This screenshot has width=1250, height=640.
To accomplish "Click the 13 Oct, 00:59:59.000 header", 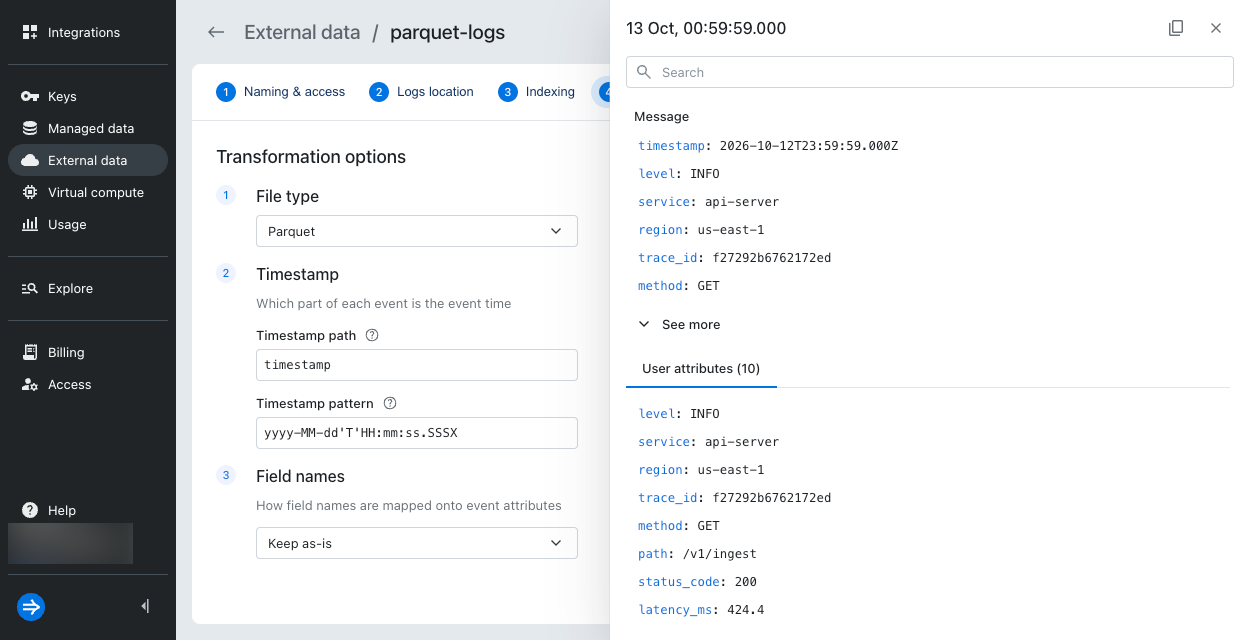I will [706, 28].
